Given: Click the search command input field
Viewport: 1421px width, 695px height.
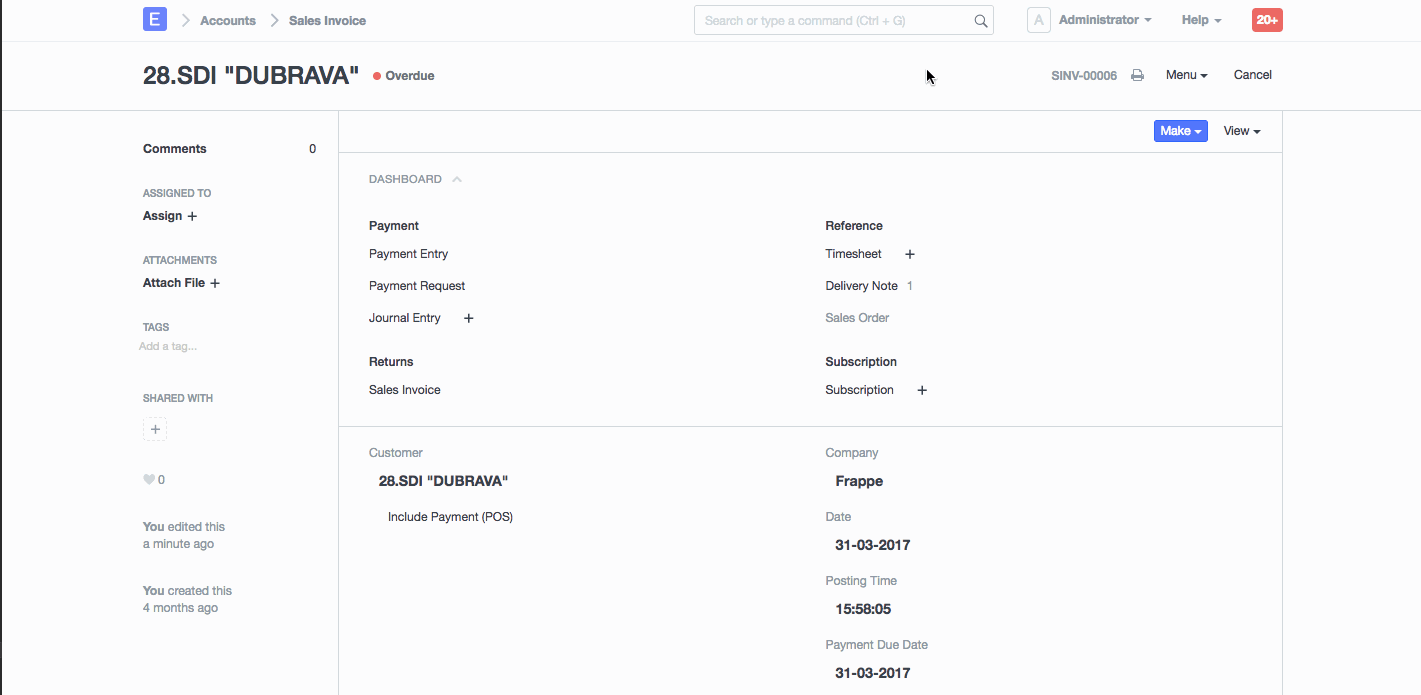Looking at the screenshot, I should pos(835,21).
